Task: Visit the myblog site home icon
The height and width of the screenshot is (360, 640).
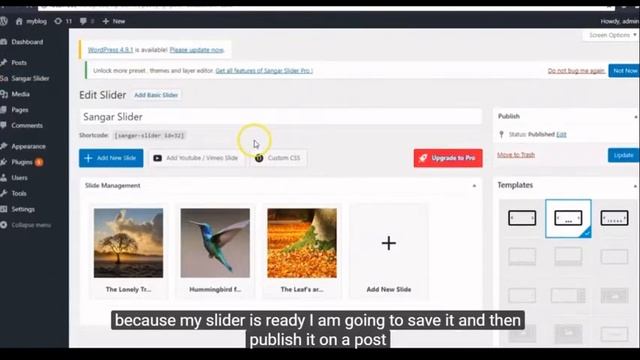Action: point(19,21)
